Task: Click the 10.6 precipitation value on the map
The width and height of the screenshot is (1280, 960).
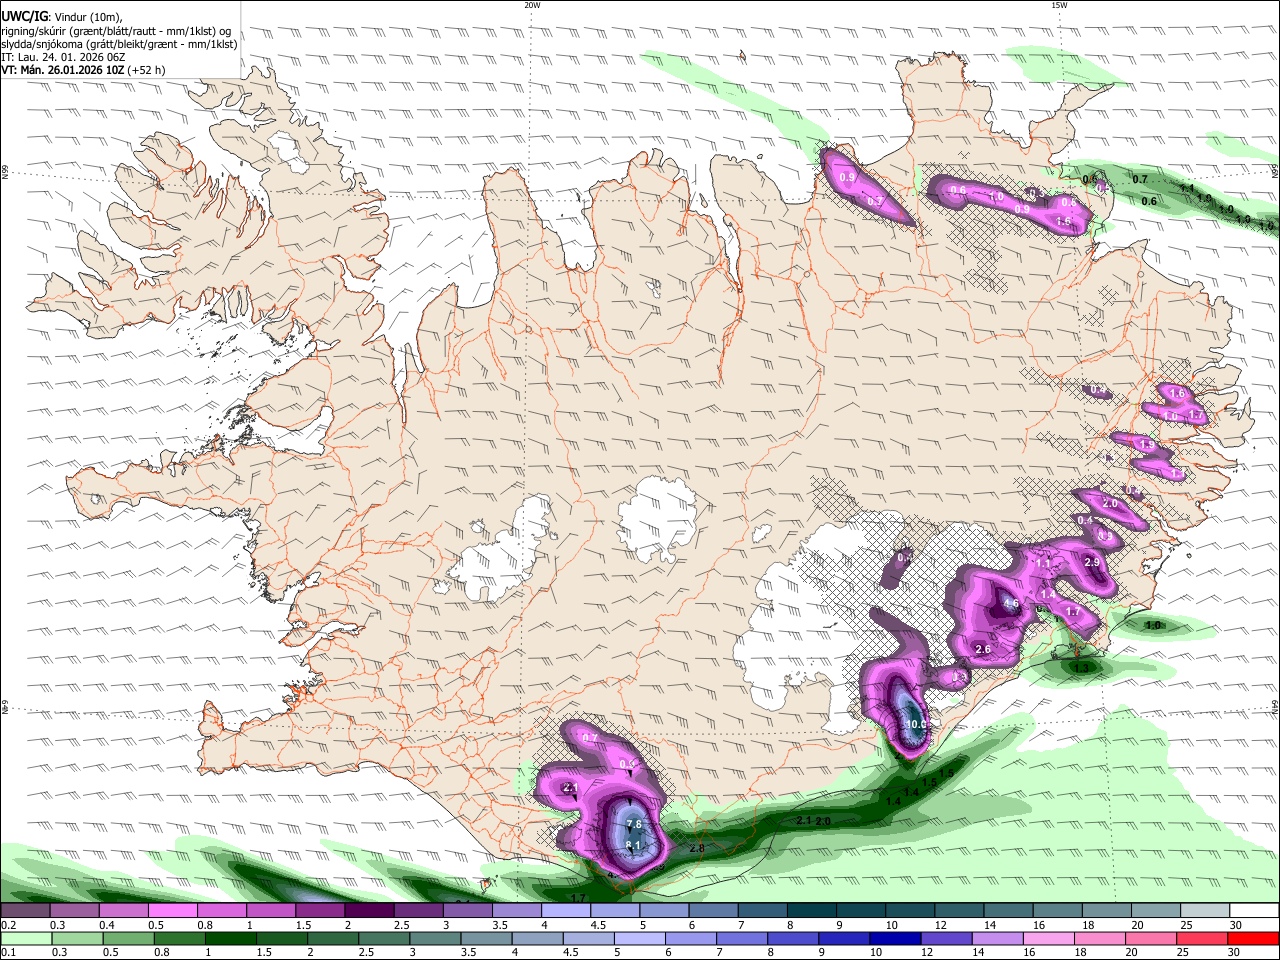Action: tap(916, 724)
